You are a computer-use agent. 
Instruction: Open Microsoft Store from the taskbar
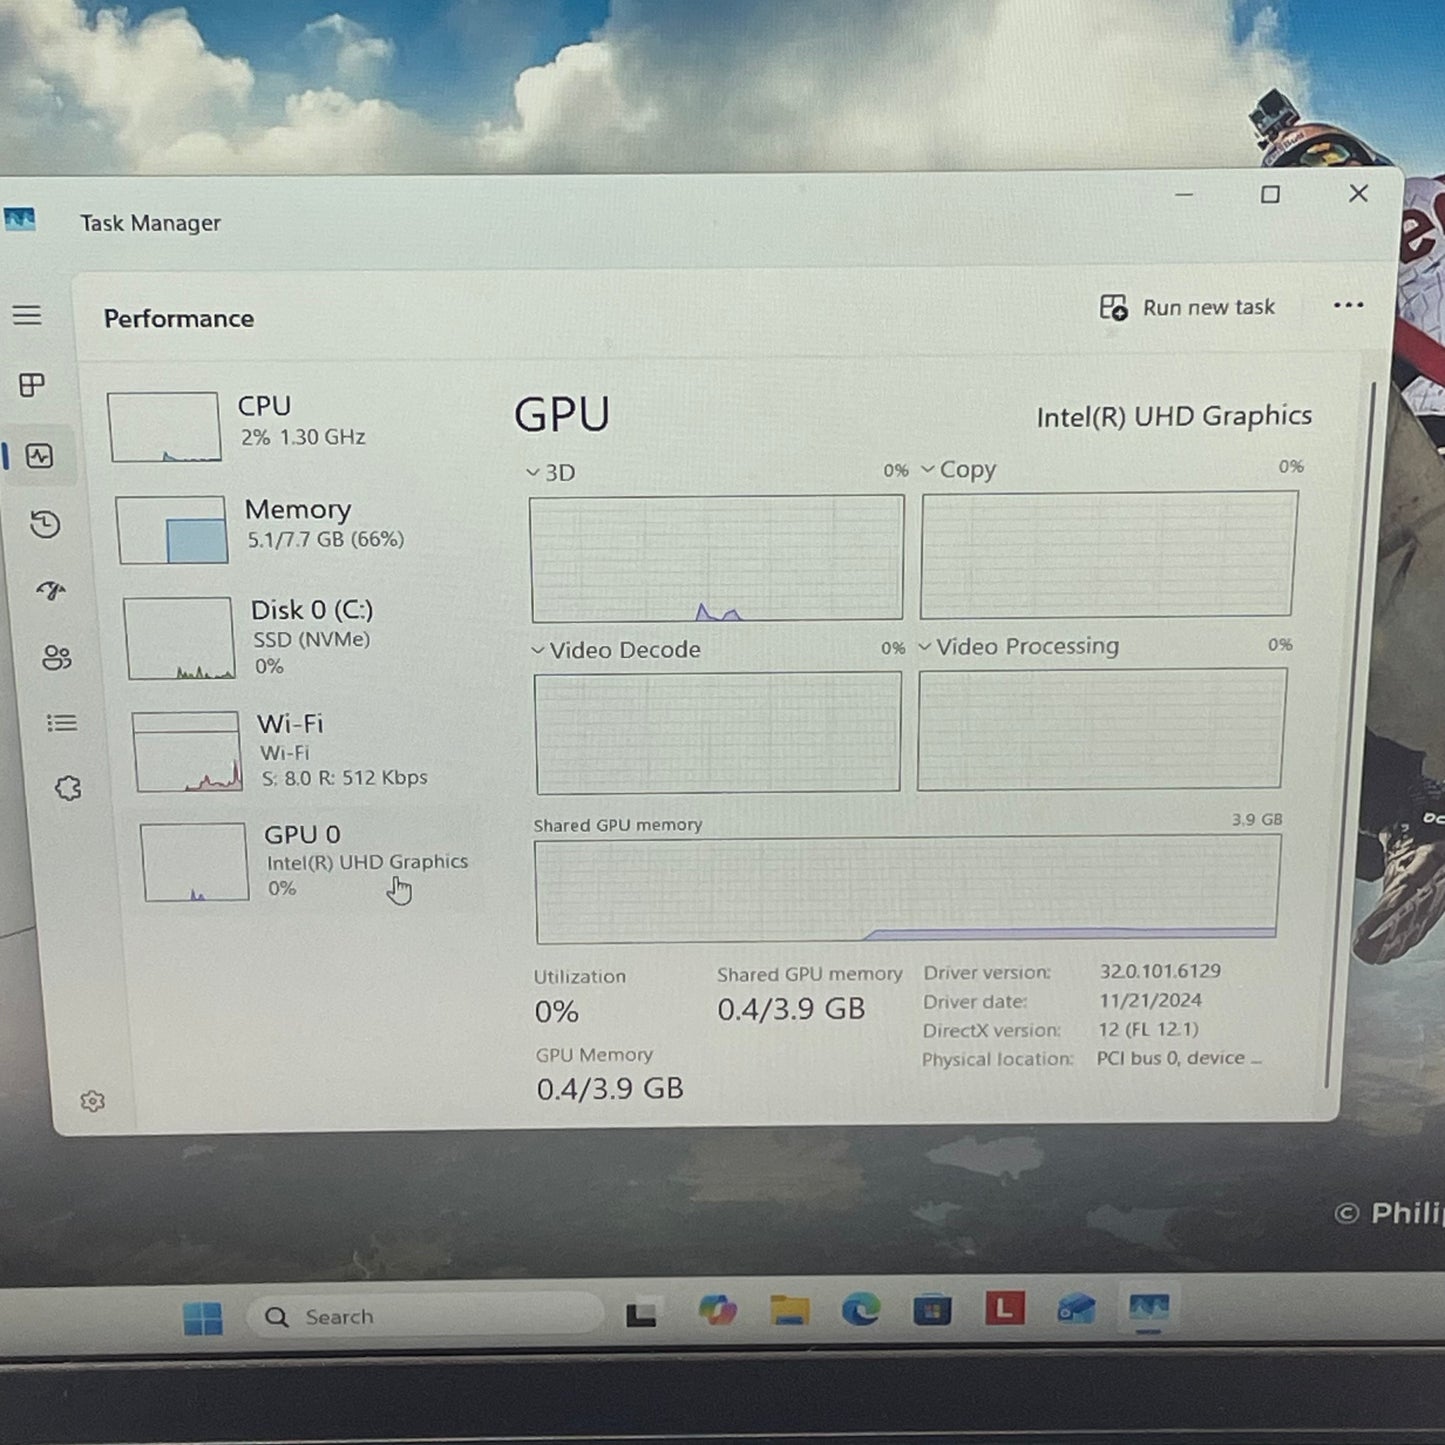(x=932, y=1309)
